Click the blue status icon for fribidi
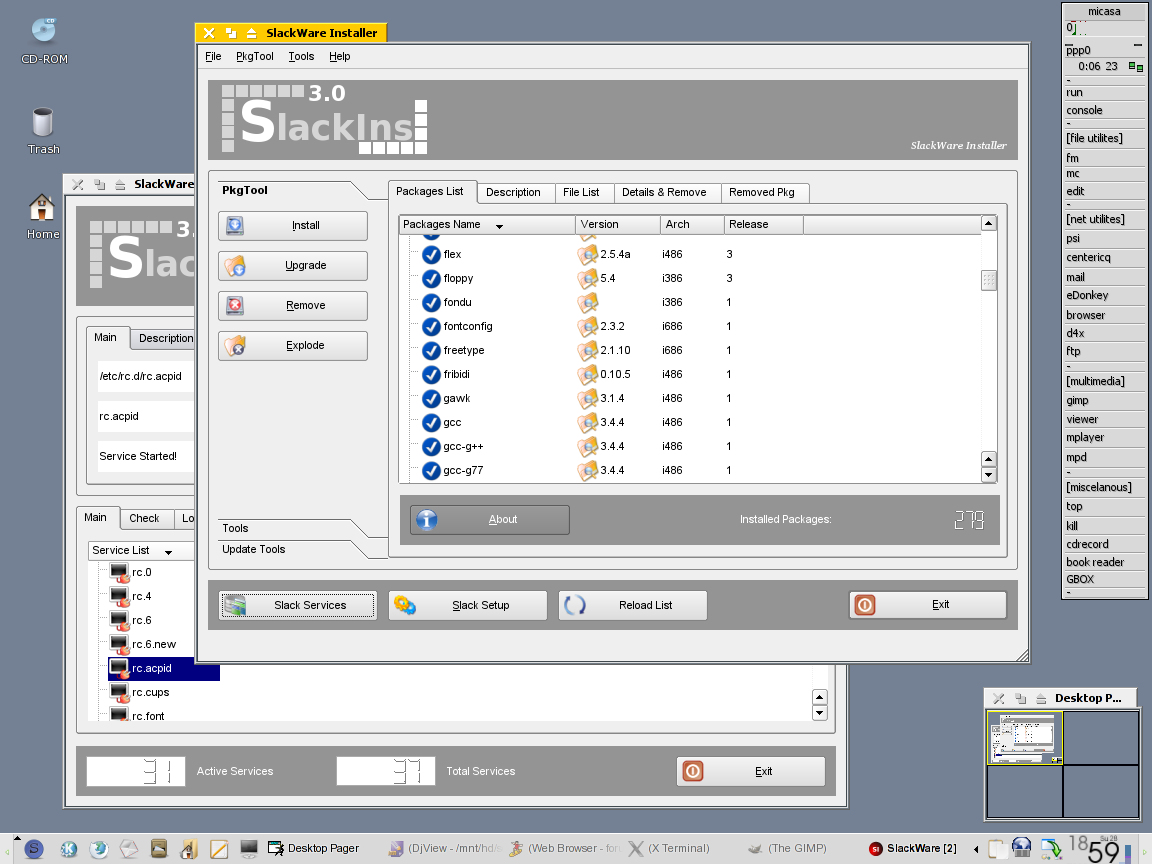The width and height of the screenshot is (1152, 864). [x=431, y=374]
